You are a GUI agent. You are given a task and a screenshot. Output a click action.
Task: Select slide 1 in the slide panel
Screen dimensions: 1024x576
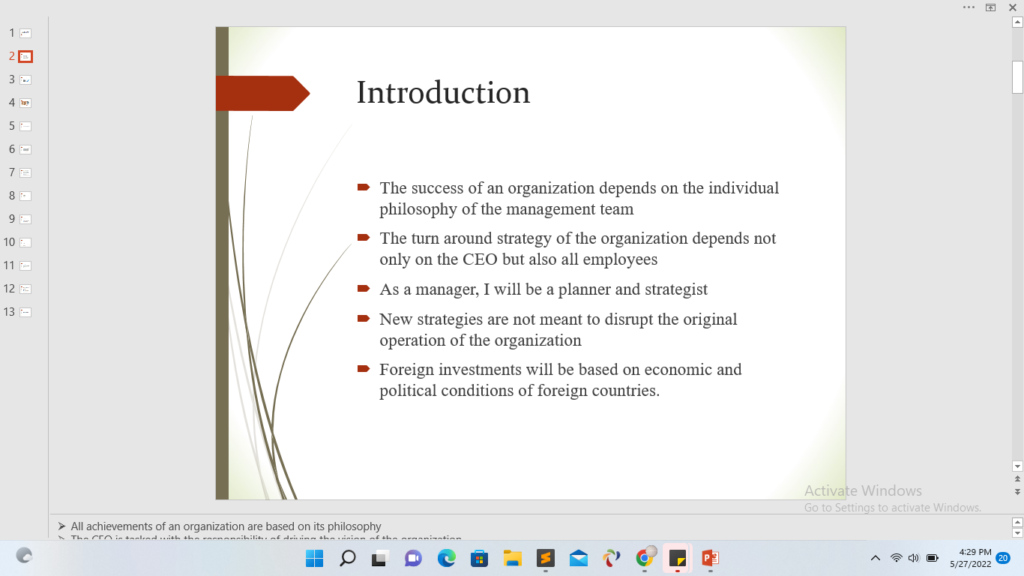point(26,33)
